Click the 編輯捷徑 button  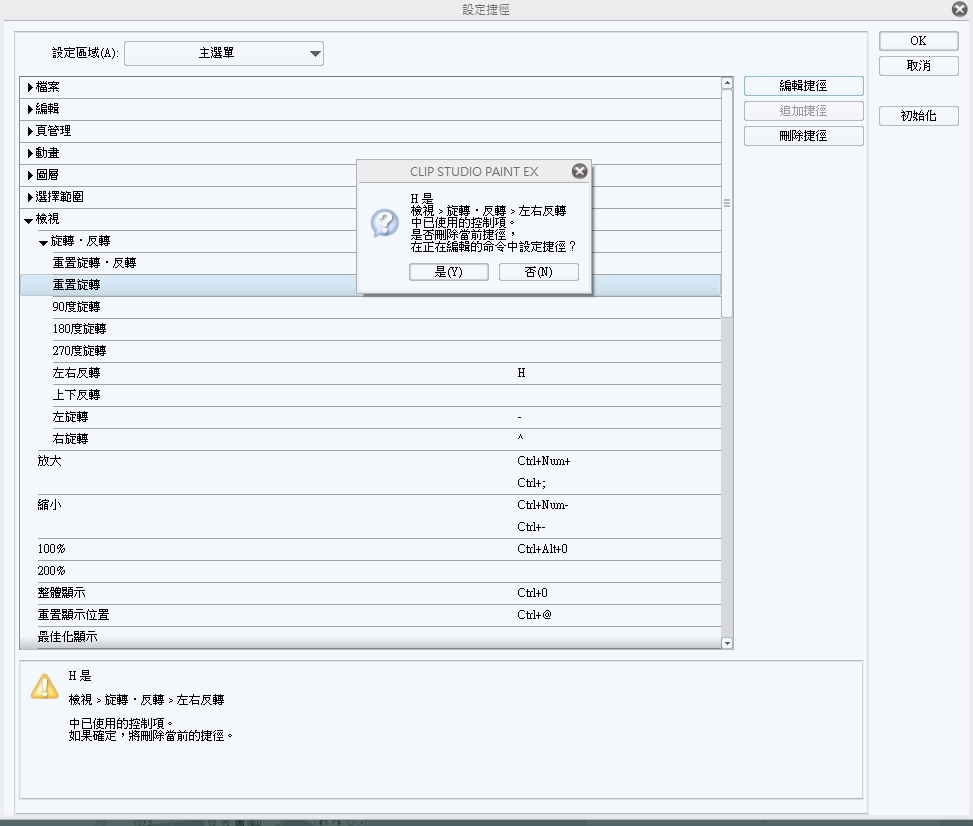tap(804, 86)
